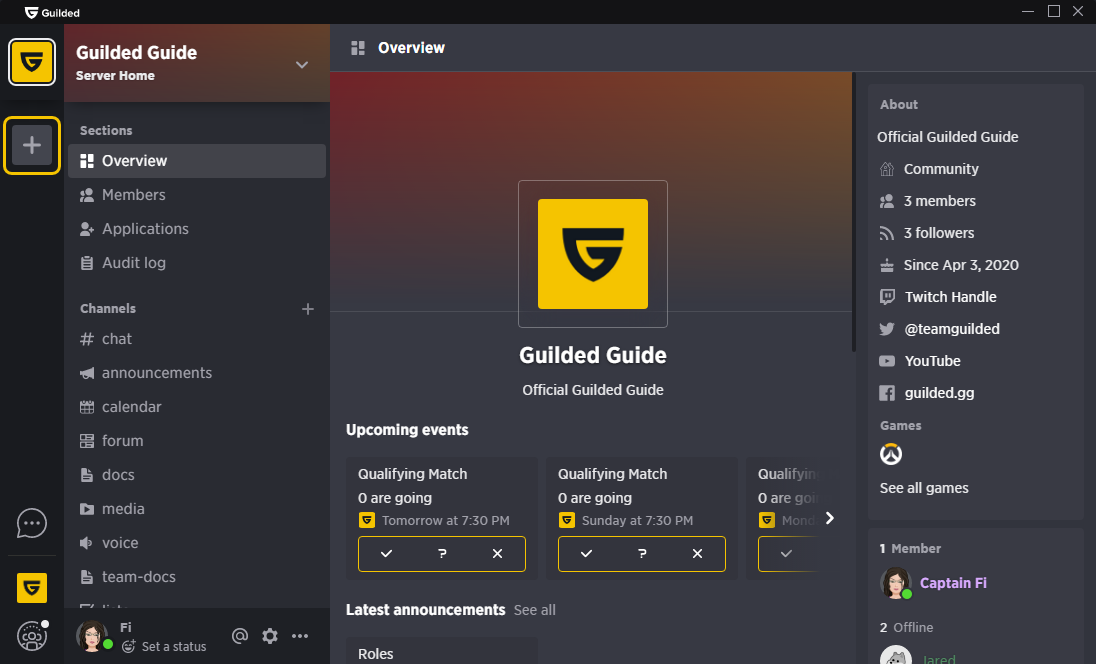The width and height of the screenshot is (1096, 664).
Task: Join the voice channel
Action: tap(197, 542)
